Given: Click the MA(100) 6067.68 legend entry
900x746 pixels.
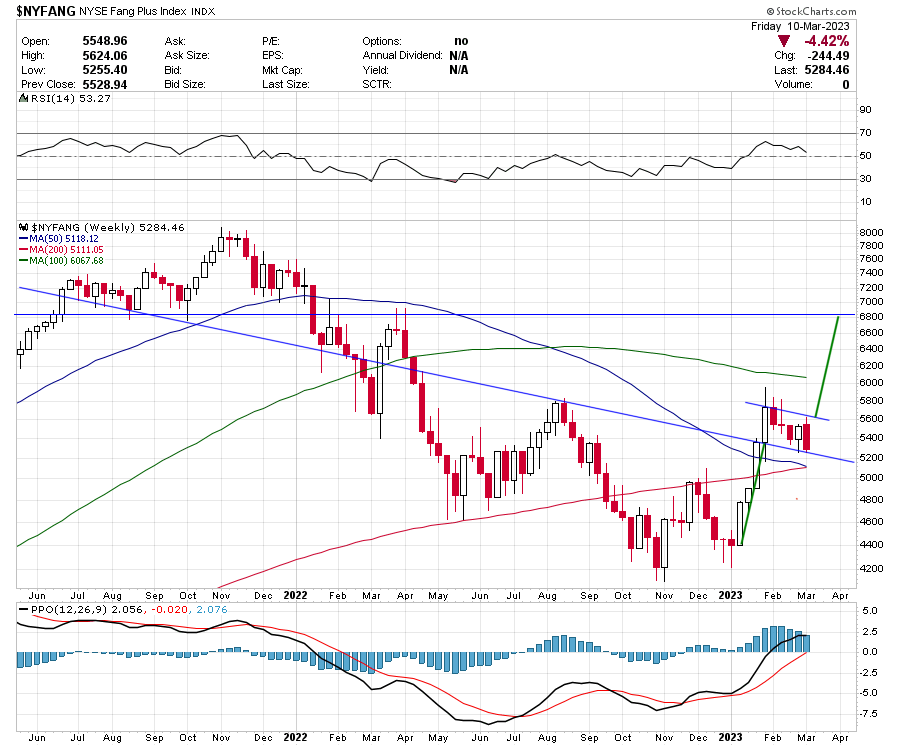Looking at the screenshot, I should (x=61, y=261).
